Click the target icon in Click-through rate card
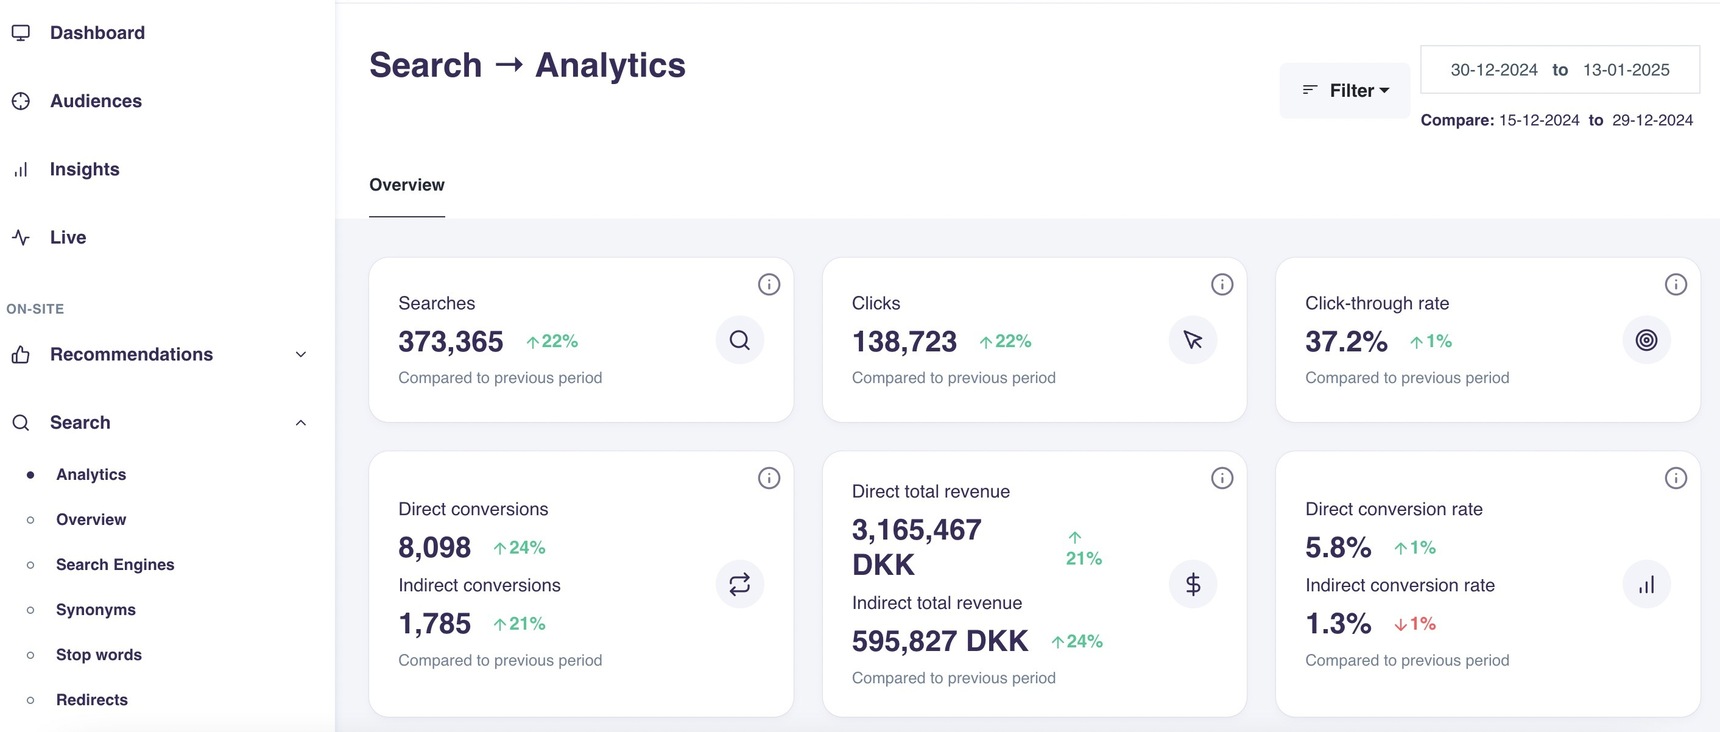Image resolution: width=1720 pixels, height=732 pixels. 1646,340
